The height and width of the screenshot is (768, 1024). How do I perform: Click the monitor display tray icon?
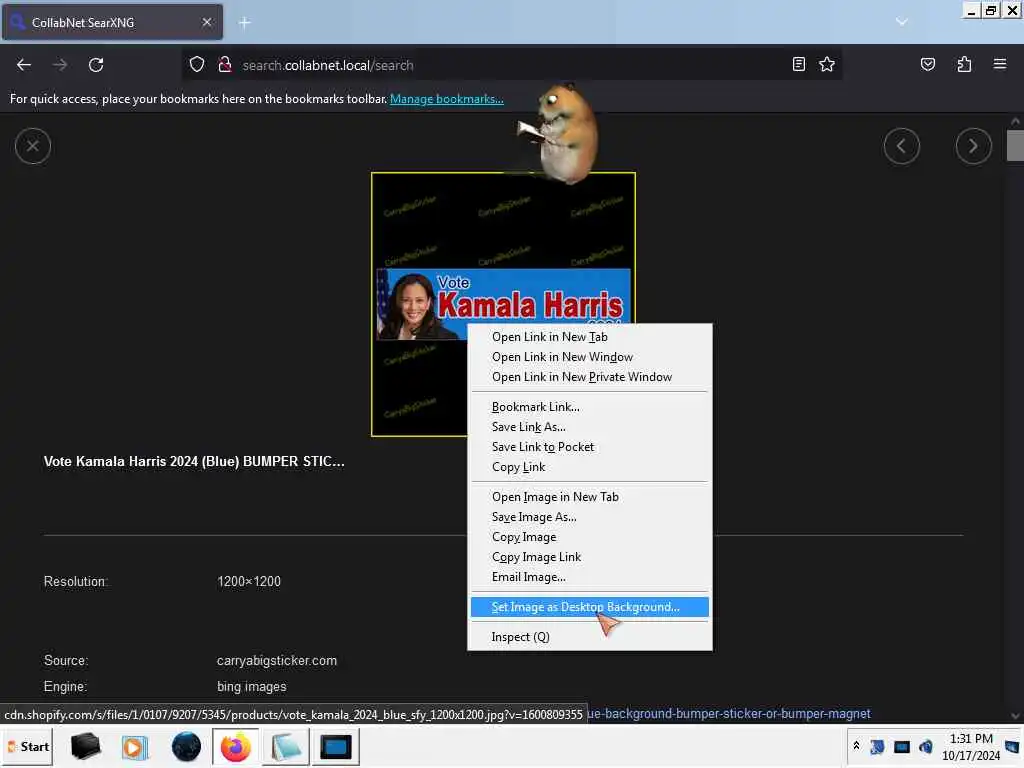coord(902,746)
